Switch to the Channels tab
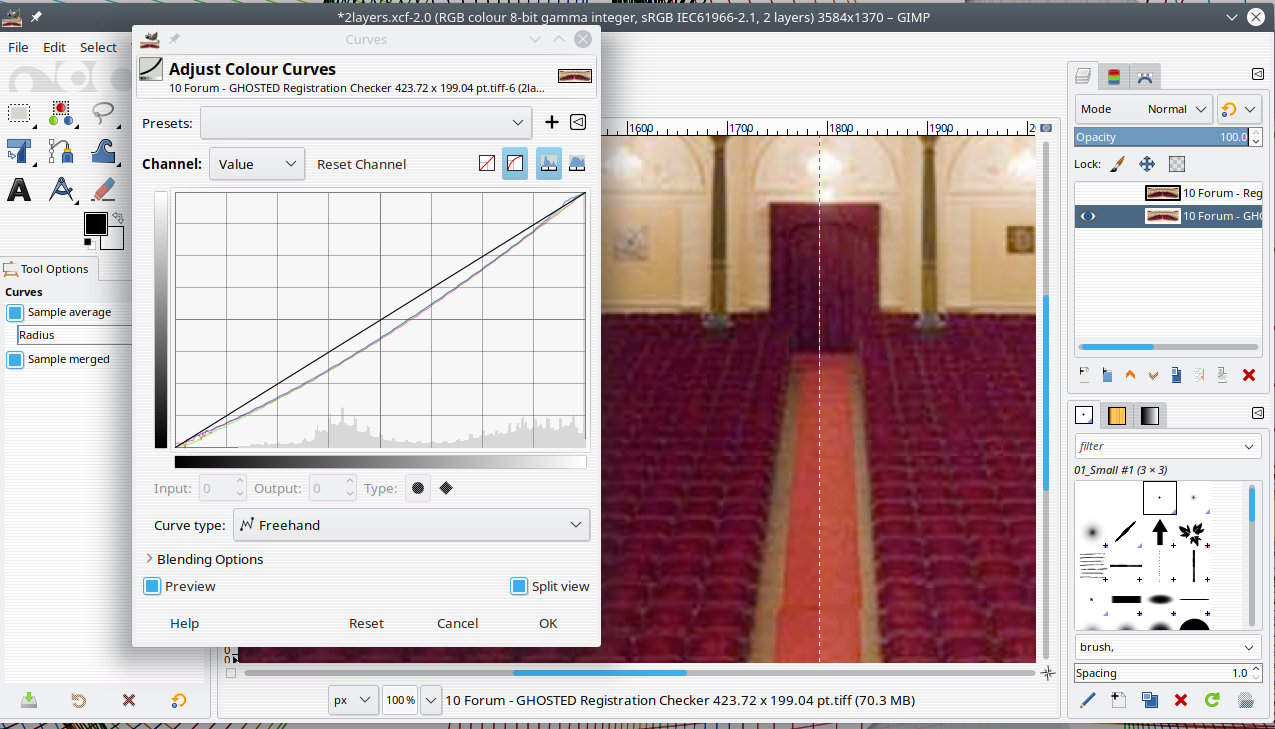This screenshot has height=729, width=1275. click(1114, 76)
